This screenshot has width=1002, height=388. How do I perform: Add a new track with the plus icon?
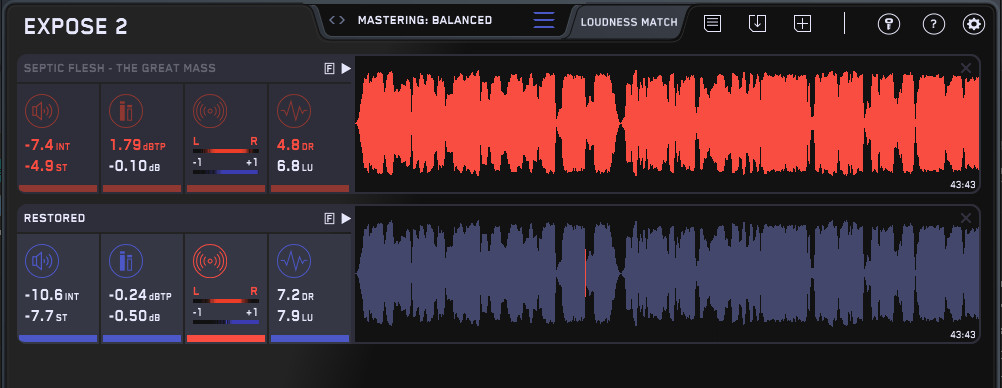[802, 24]
